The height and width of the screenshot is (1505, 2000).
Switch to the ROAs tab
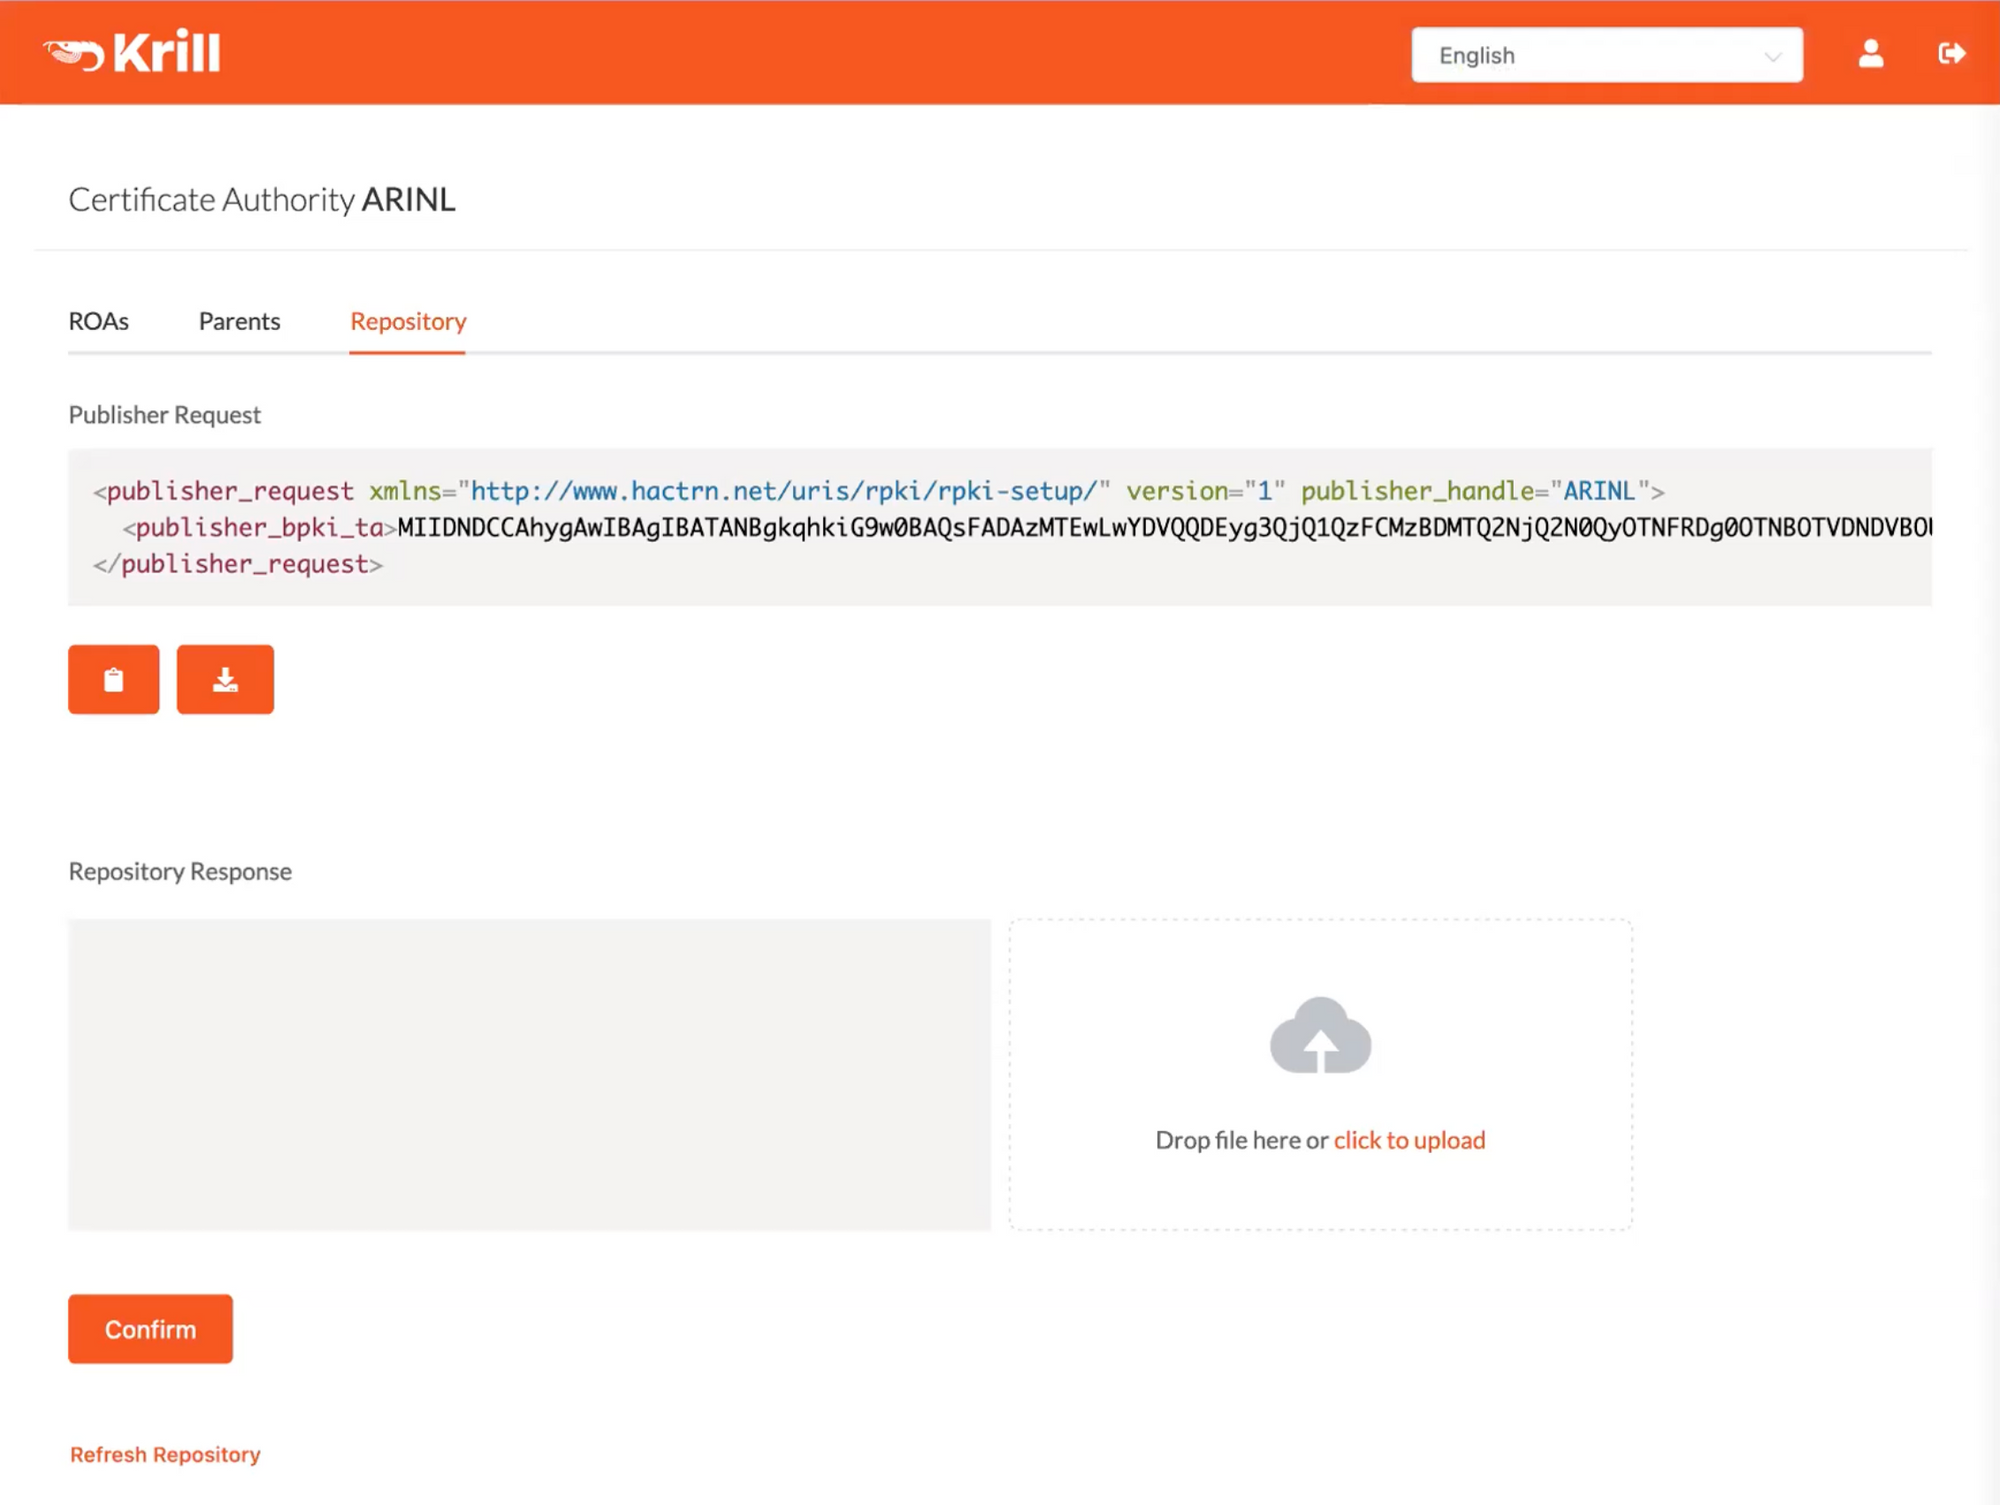tap(98, 321)
